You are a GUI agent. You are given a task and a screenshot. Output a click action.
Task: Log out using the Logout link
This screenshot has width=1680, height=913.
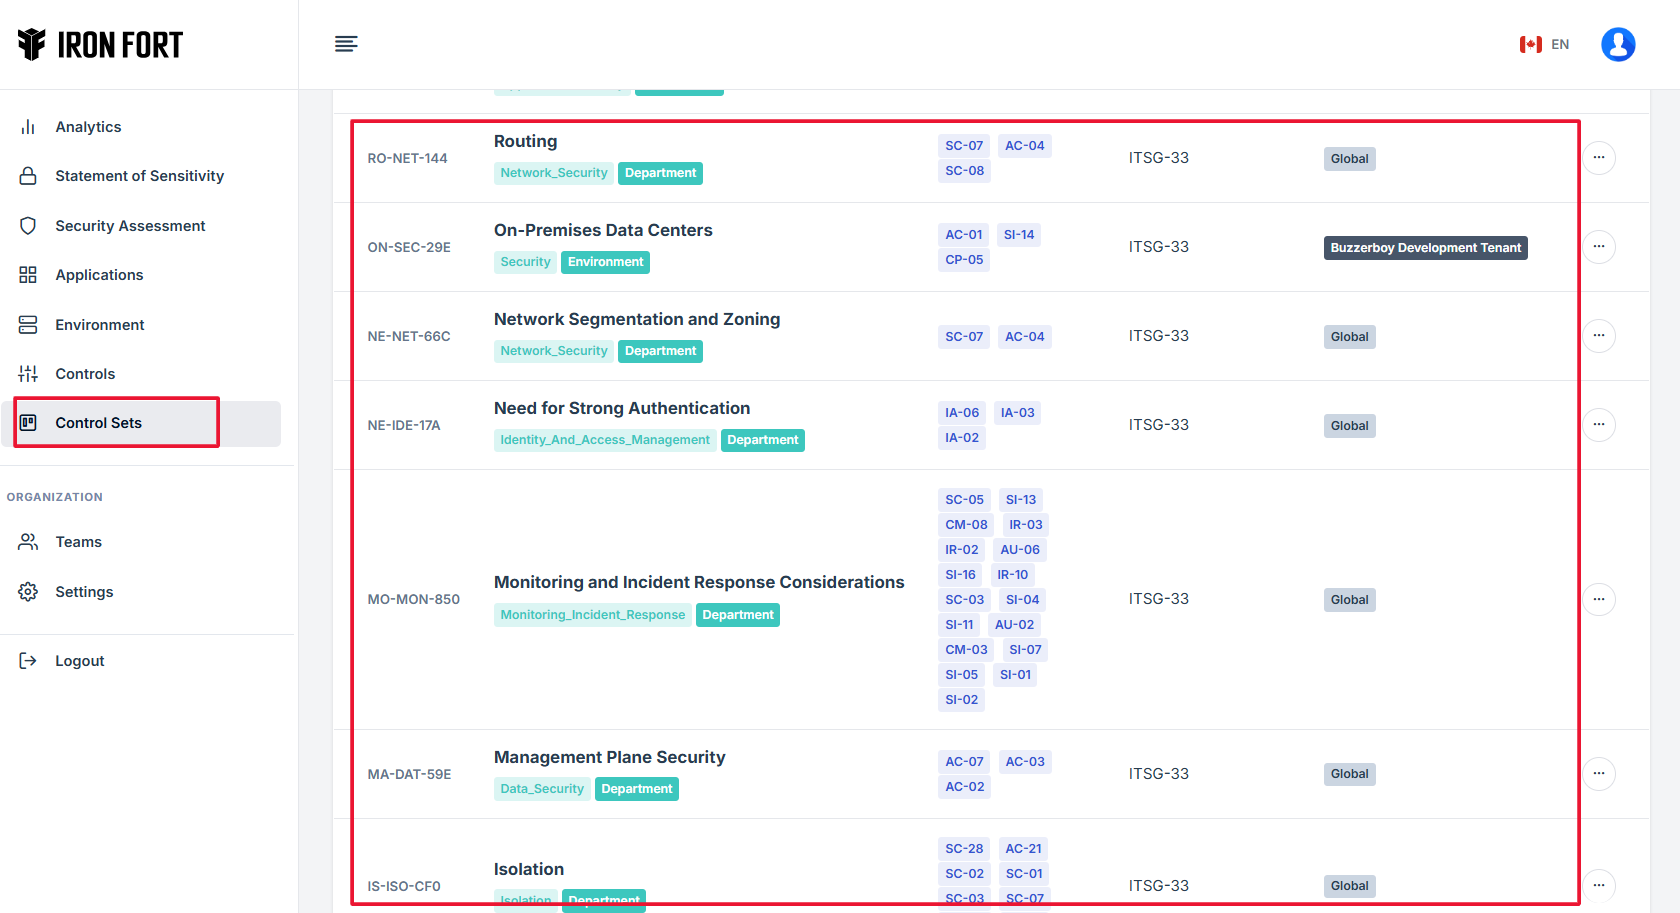click(79, 661)
